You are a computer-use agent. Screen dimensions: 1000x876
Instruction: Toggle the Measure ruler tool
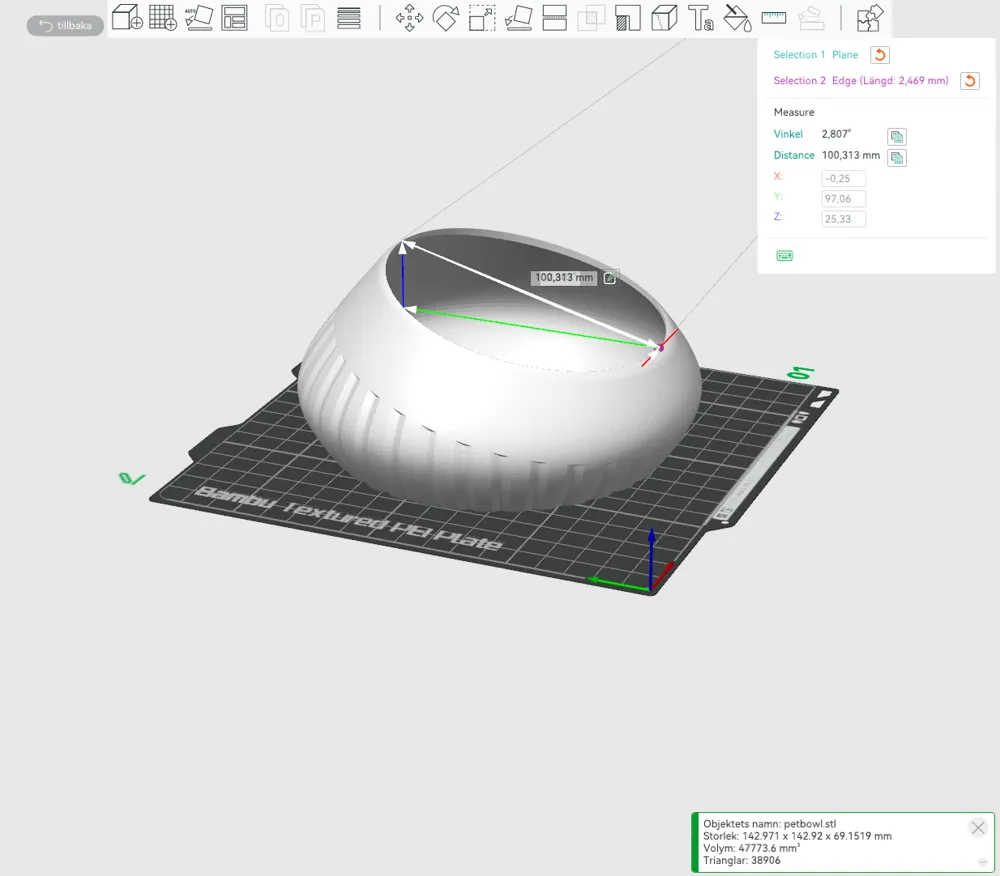(774, 18)
